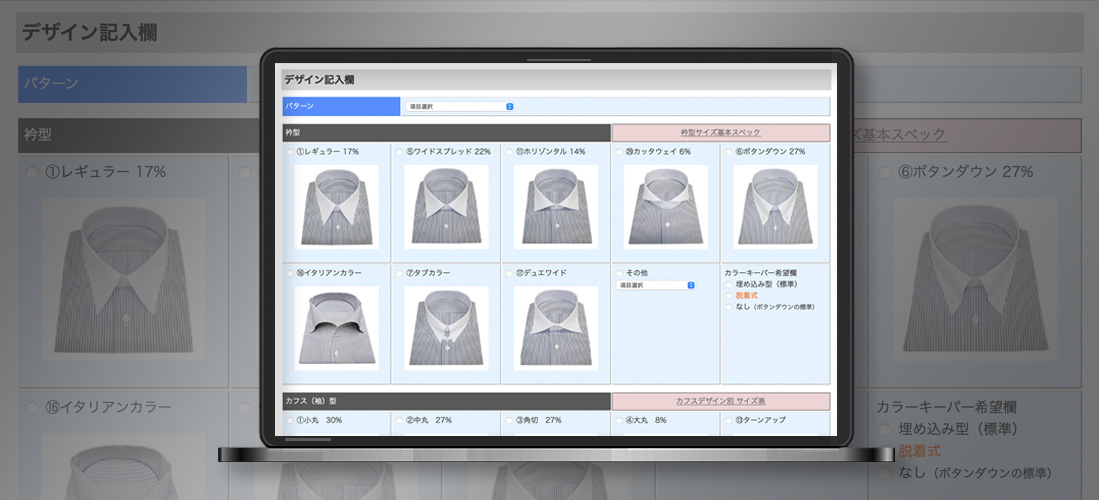Select the ②中丸 27% cuff radio button
This screenshot has width=1099, height=500.
tap(400, 420)
